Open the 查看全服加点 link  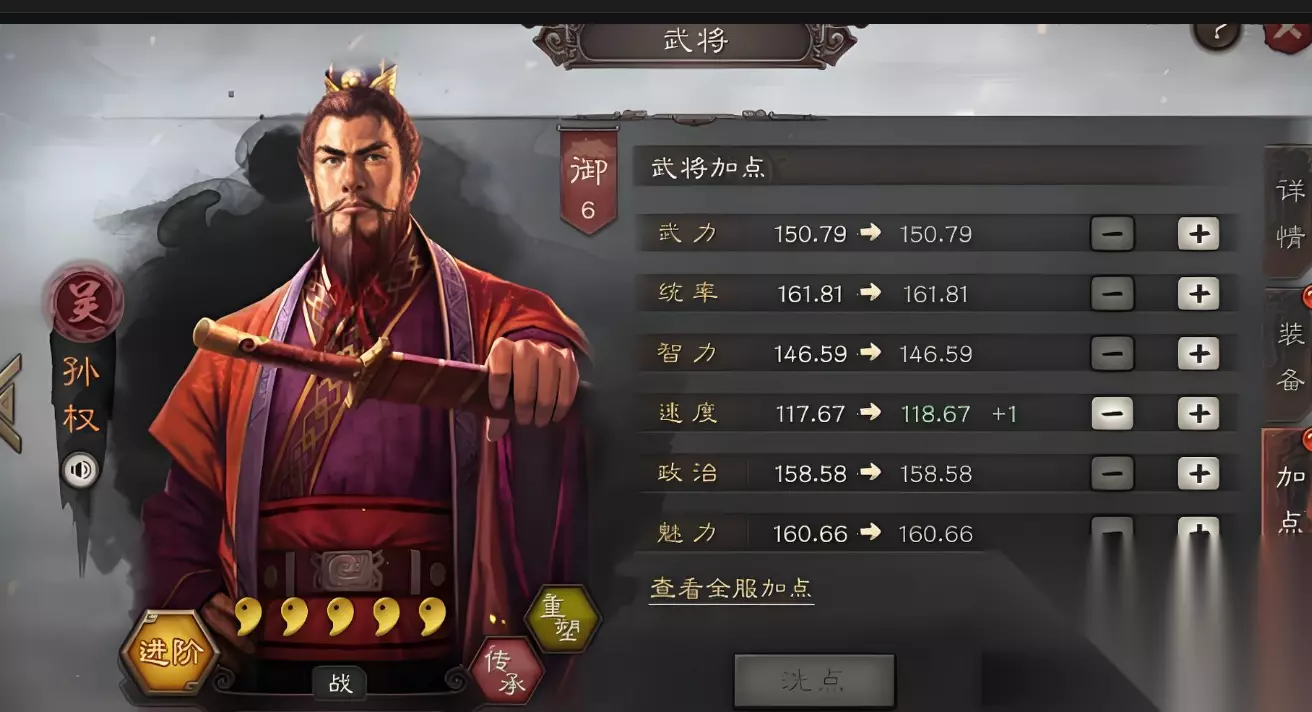[x=731, y=588]
